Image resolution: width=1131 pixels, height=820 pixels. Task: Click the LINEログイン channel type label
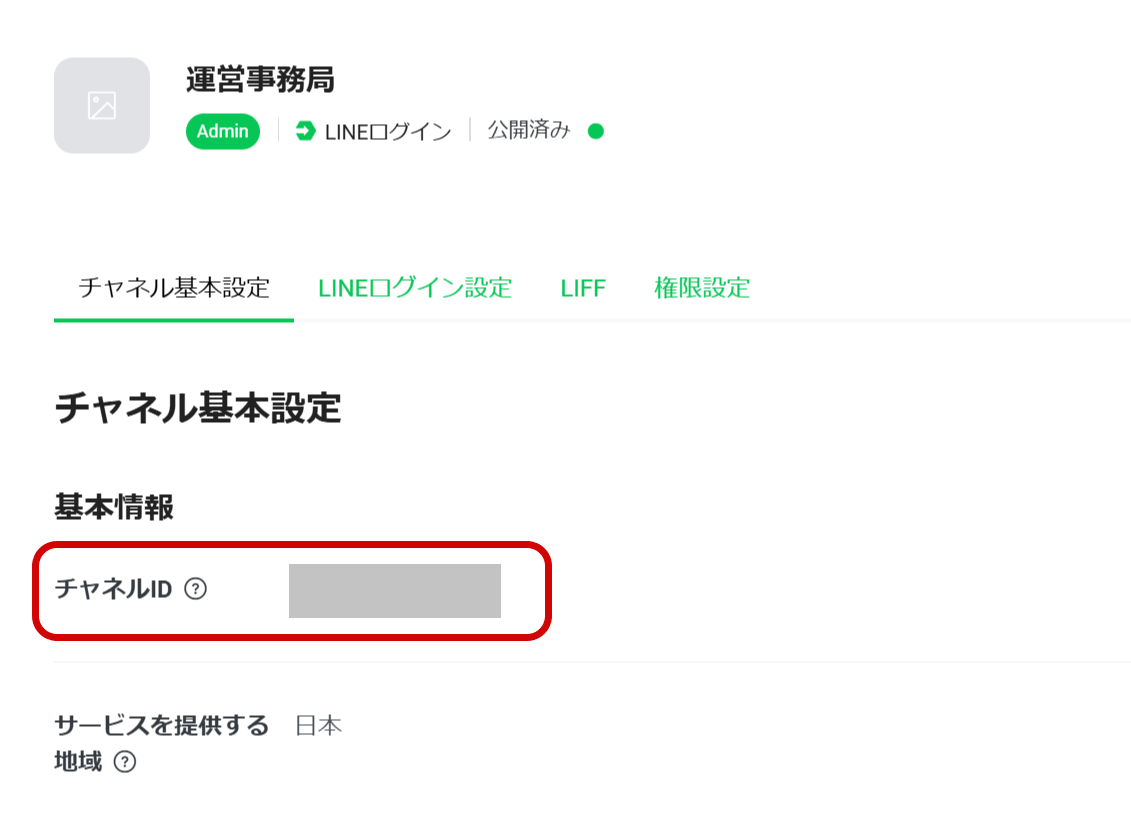(x=388, y=131)
